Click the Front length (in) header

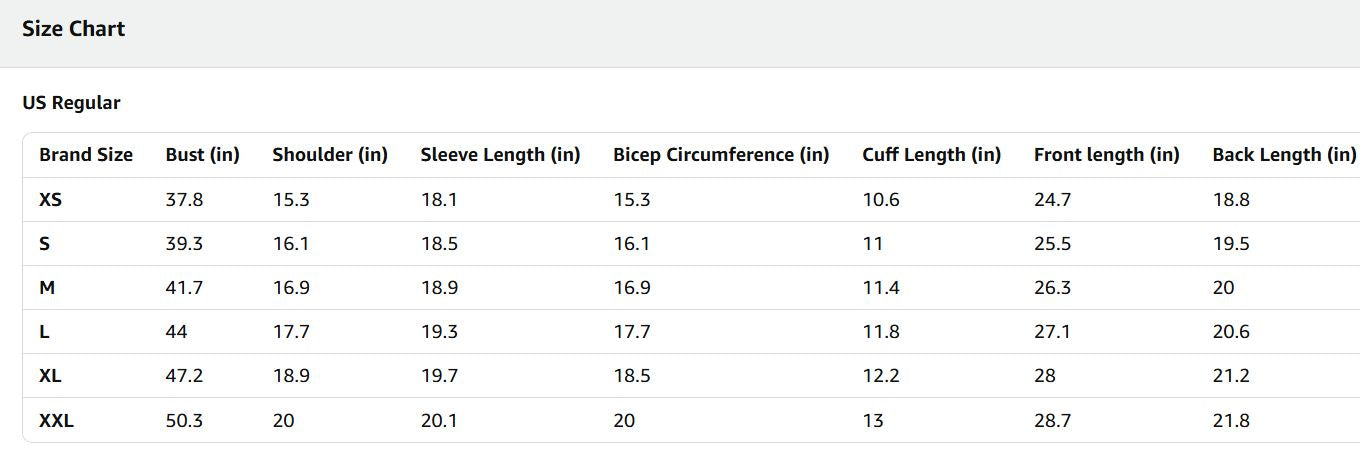(1107, 155)
